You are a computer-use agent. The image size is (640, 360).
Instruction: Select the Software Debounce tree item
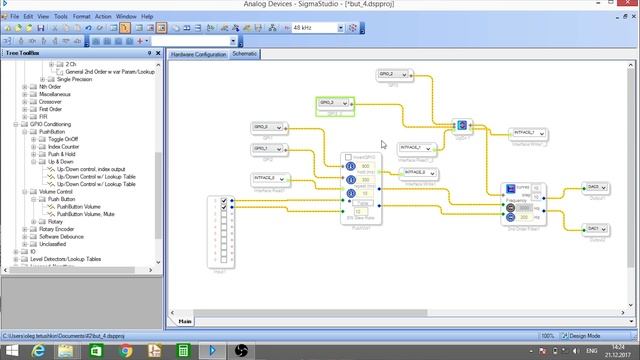[x=61, y=236]
